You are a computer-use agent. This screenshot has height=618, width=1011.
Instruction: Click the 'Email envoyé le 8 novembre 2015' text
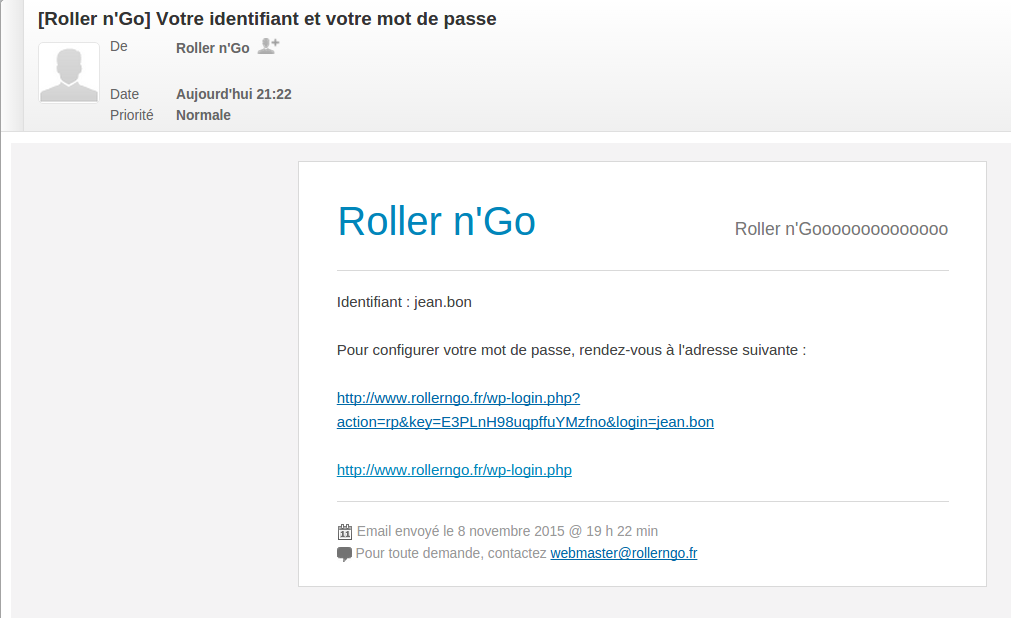point(507,531)
